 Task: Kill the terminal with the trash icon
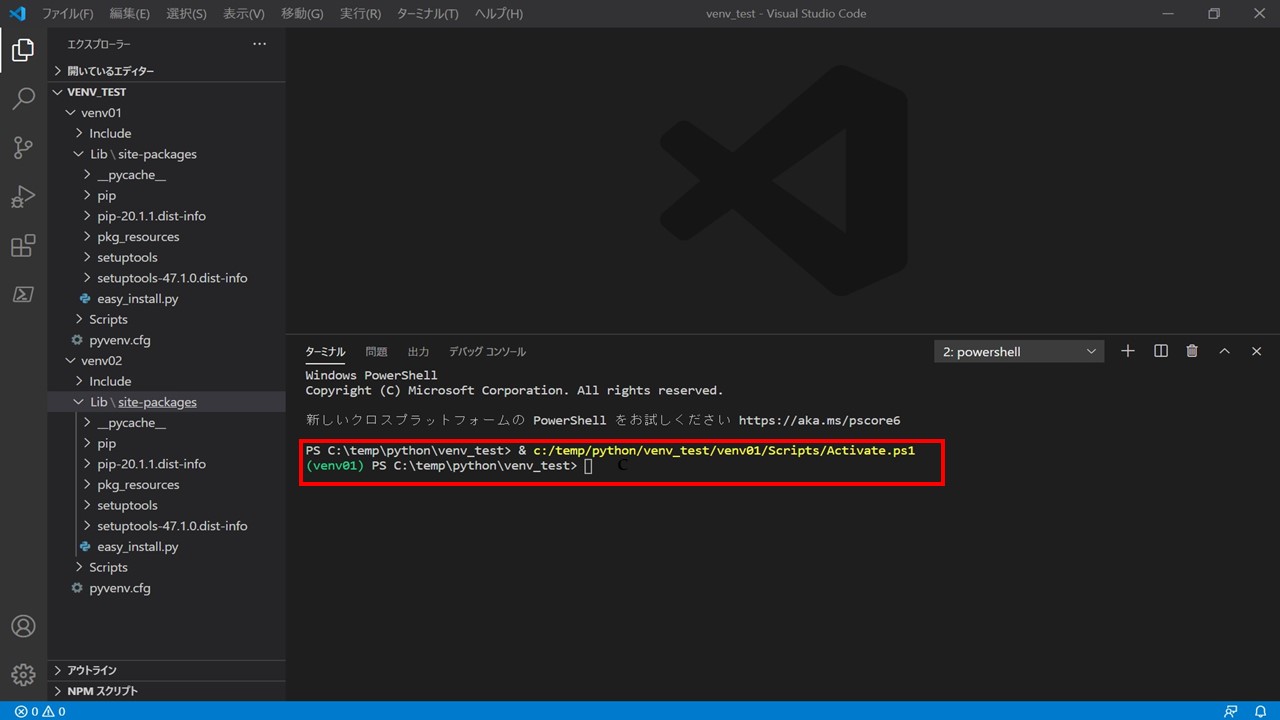click(x=1192, y=351)
